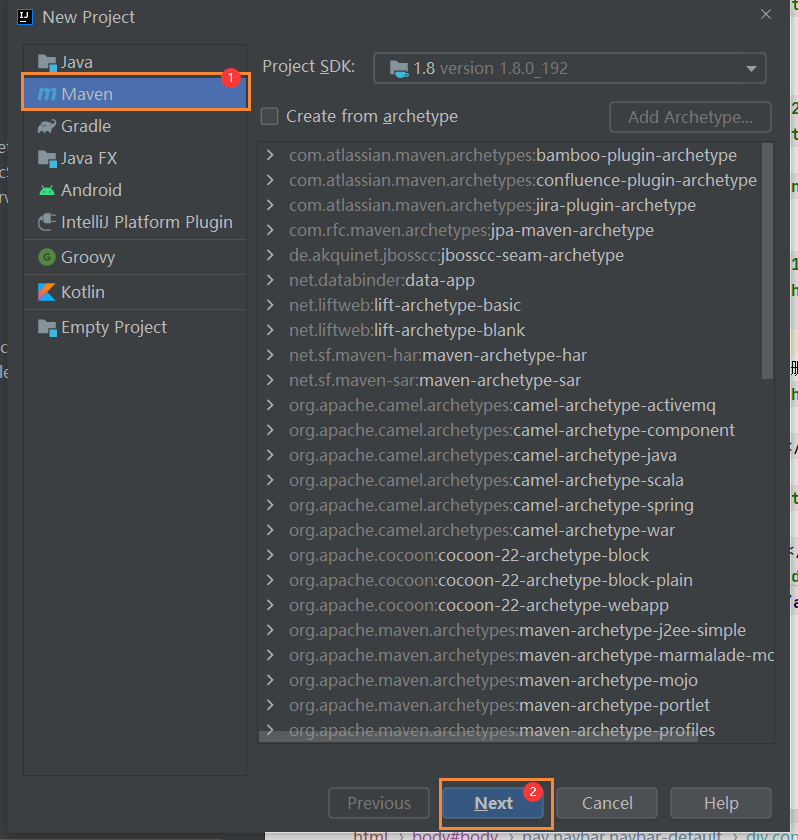Click the Empty Project folder icon

pyautogui.click(x=47, y=327)
